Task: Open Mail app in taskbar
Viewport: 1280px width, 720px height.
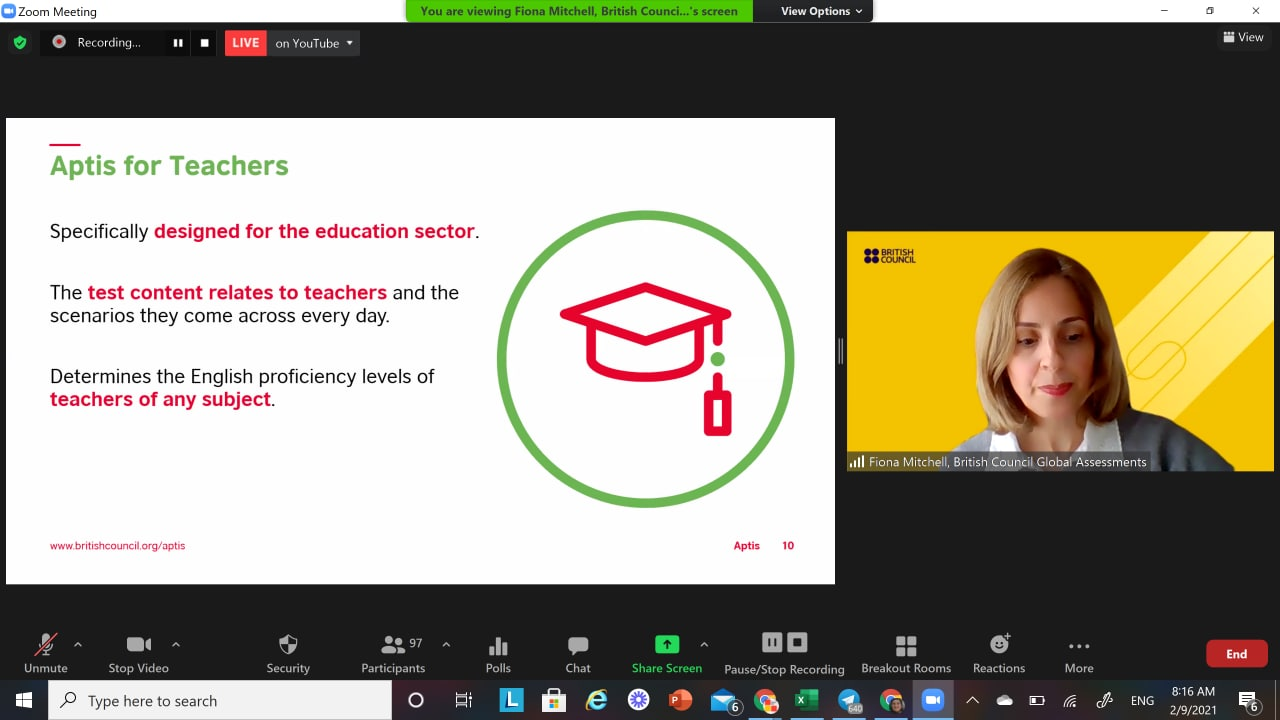Action: (x=724, y=701)
